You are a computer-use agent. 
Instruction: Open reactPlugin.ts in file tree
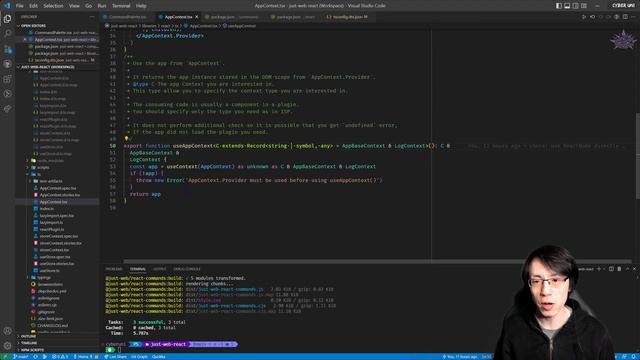(51, 229)
